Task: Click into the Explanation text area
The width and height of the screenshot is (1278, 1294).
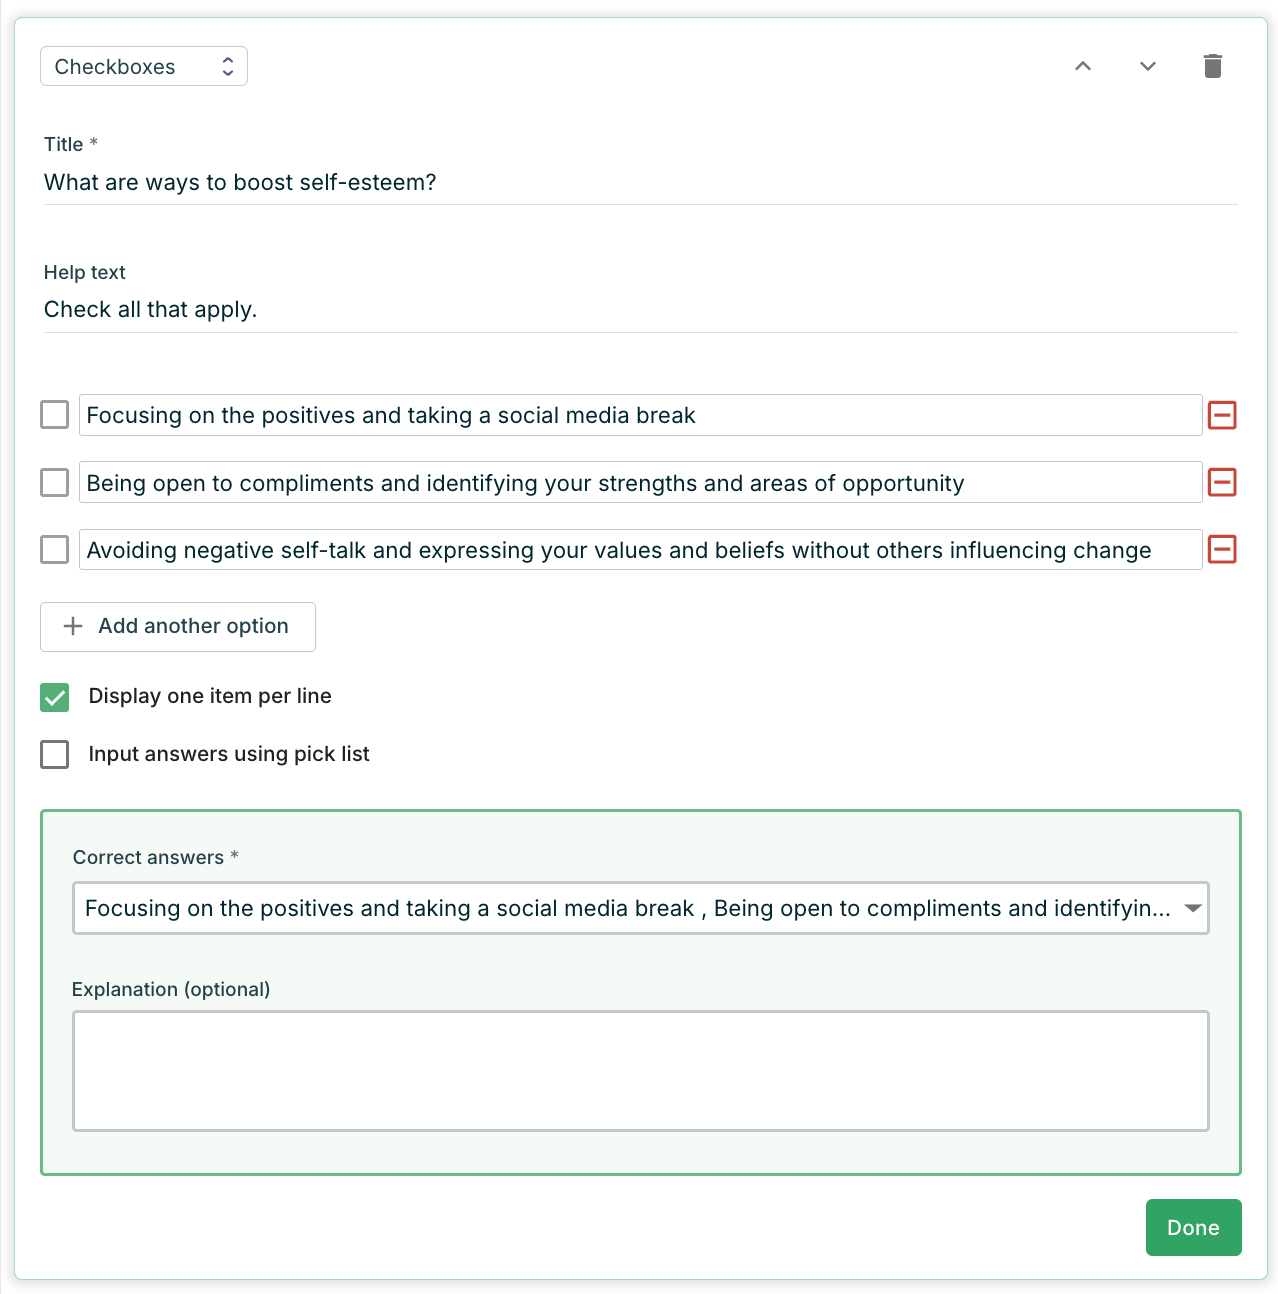Action: (x=640, y=1071)
